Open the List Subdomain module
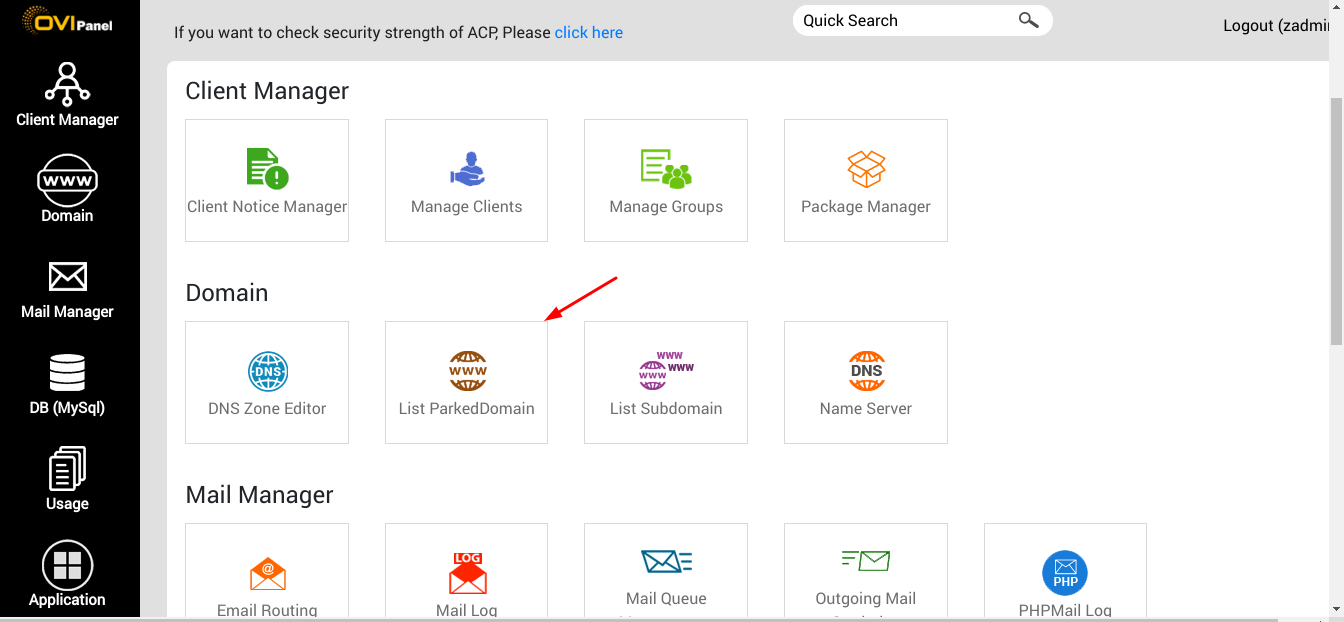Image resolution: width=1344 pixels, height=622 pixels. (x=666, y=383)
